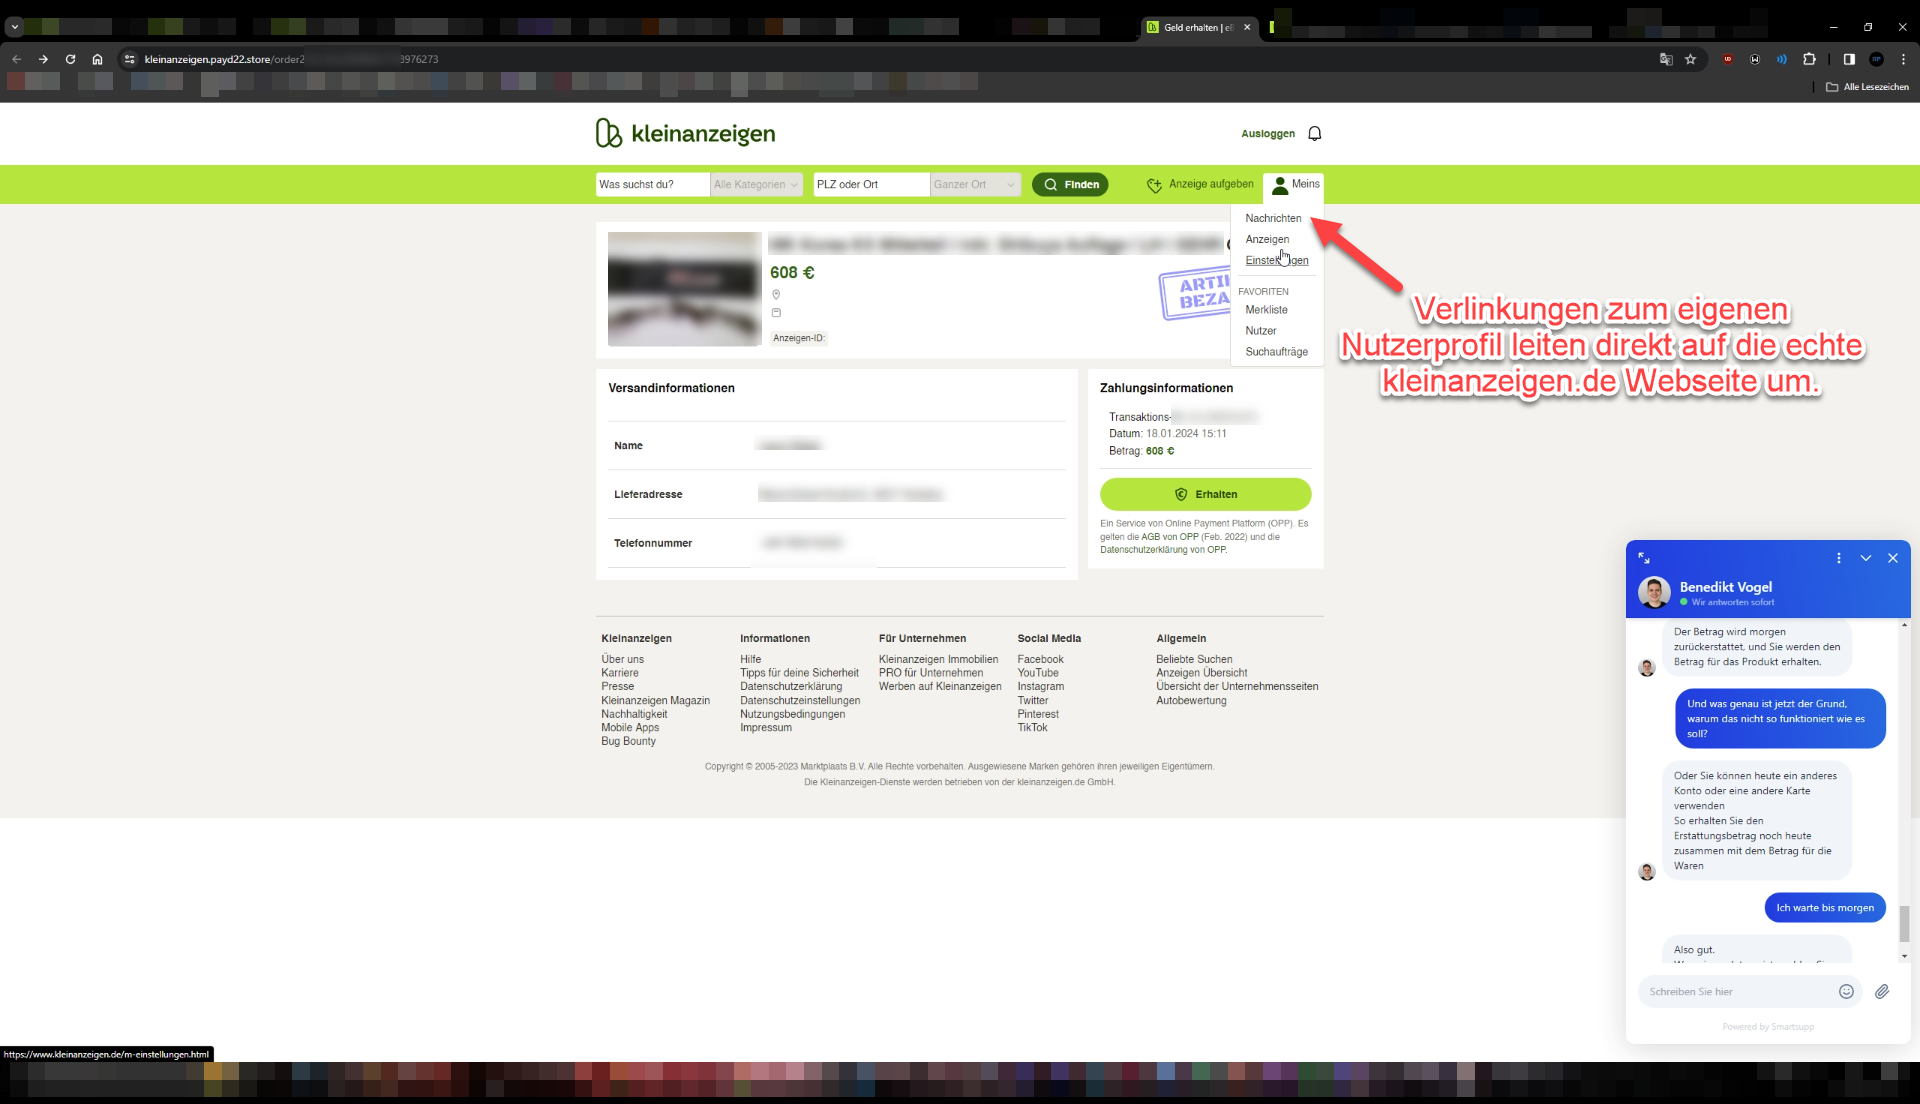The image size is (1920, 1104).
Task: Click the Anzeige aufgeben icon
Action: coord(1154,185)
